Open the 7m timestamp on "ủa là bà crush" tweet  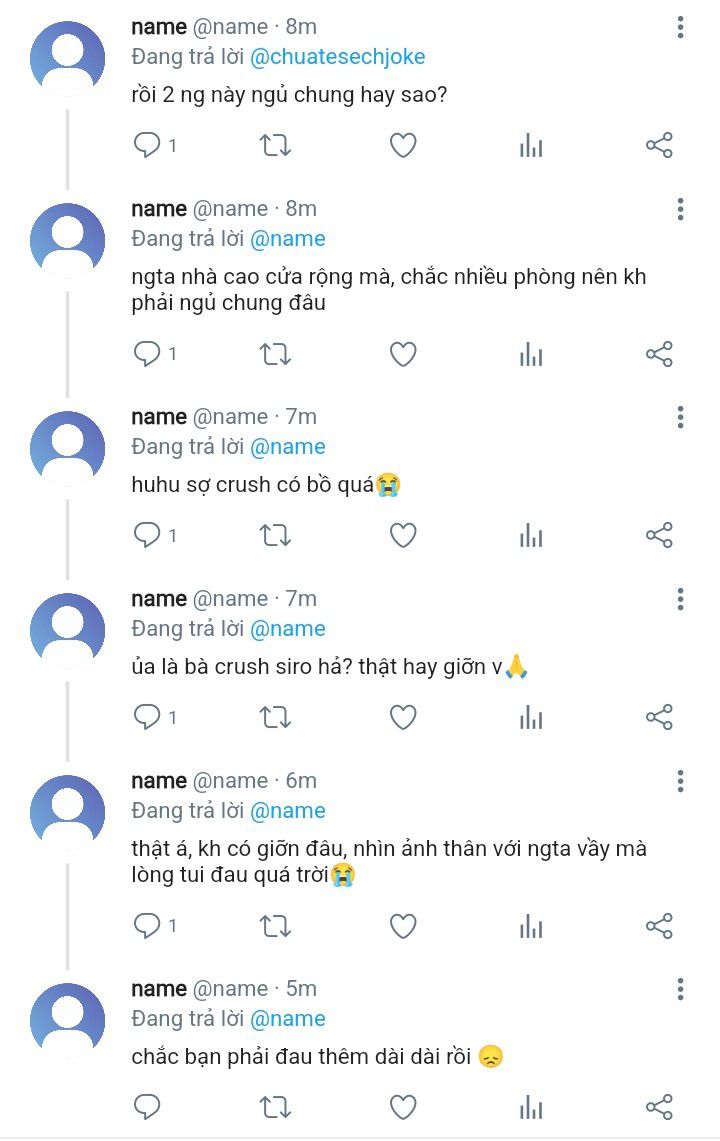click(301, 599)
